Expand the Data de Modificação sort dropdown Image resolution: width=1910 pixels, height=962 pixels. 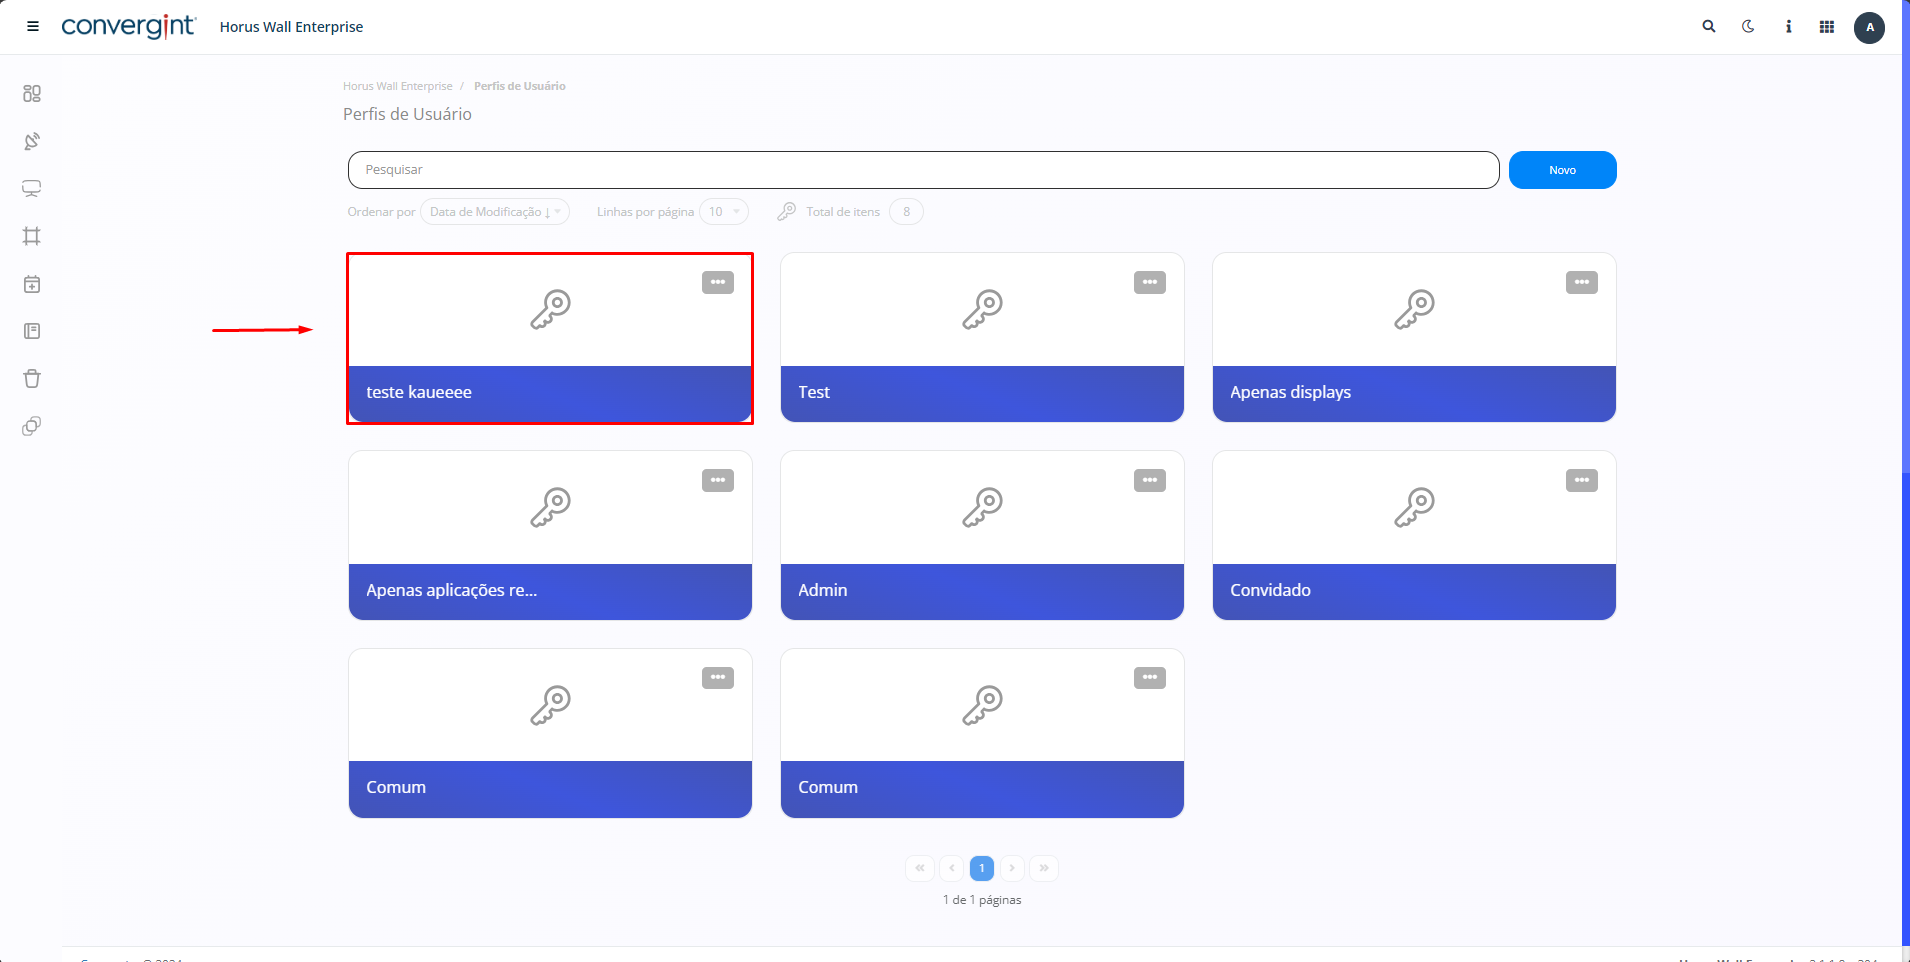[x=495, y=212]
